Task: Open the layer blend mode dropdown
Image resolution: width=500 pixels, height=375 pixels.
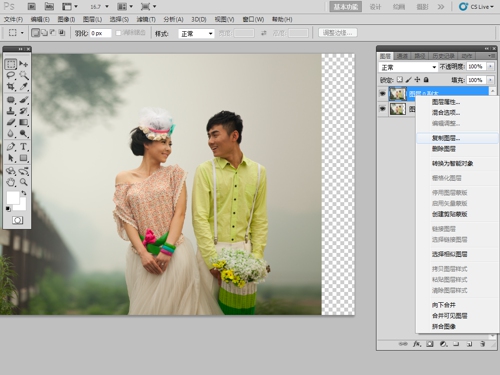Action: point(408,67)
